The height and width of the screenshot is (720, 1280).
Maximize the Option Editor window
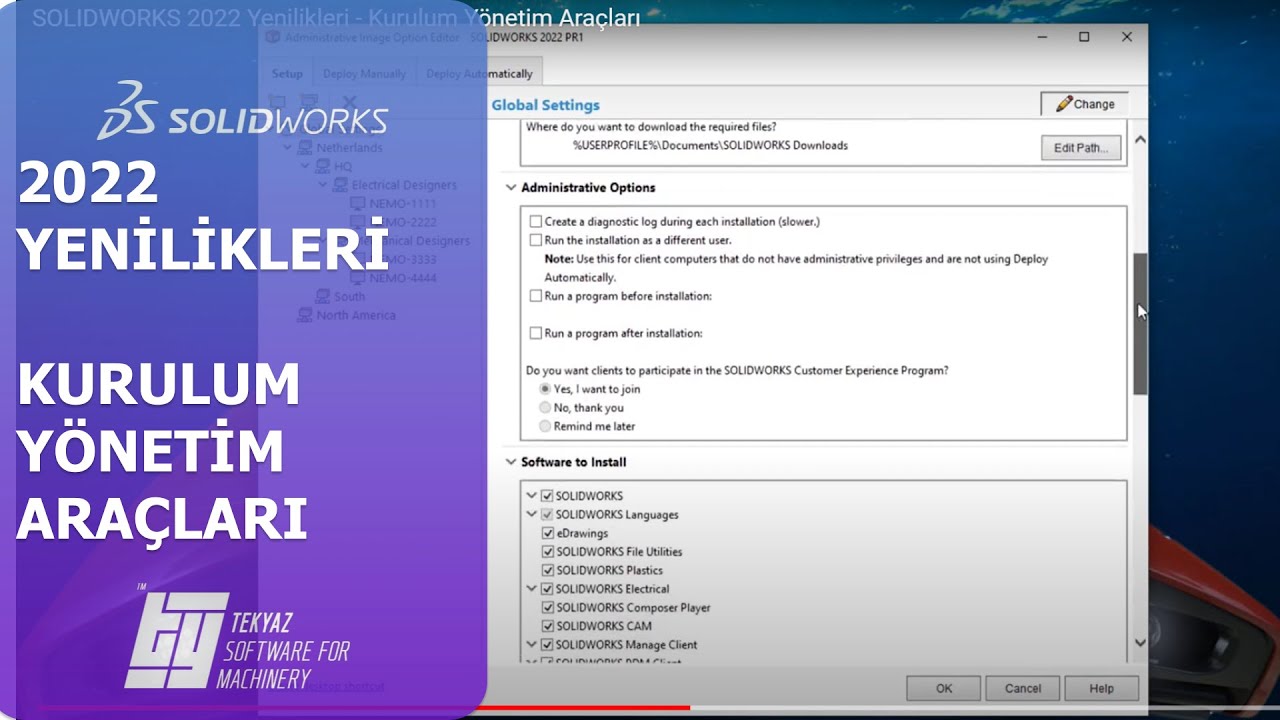[1084, 37]
